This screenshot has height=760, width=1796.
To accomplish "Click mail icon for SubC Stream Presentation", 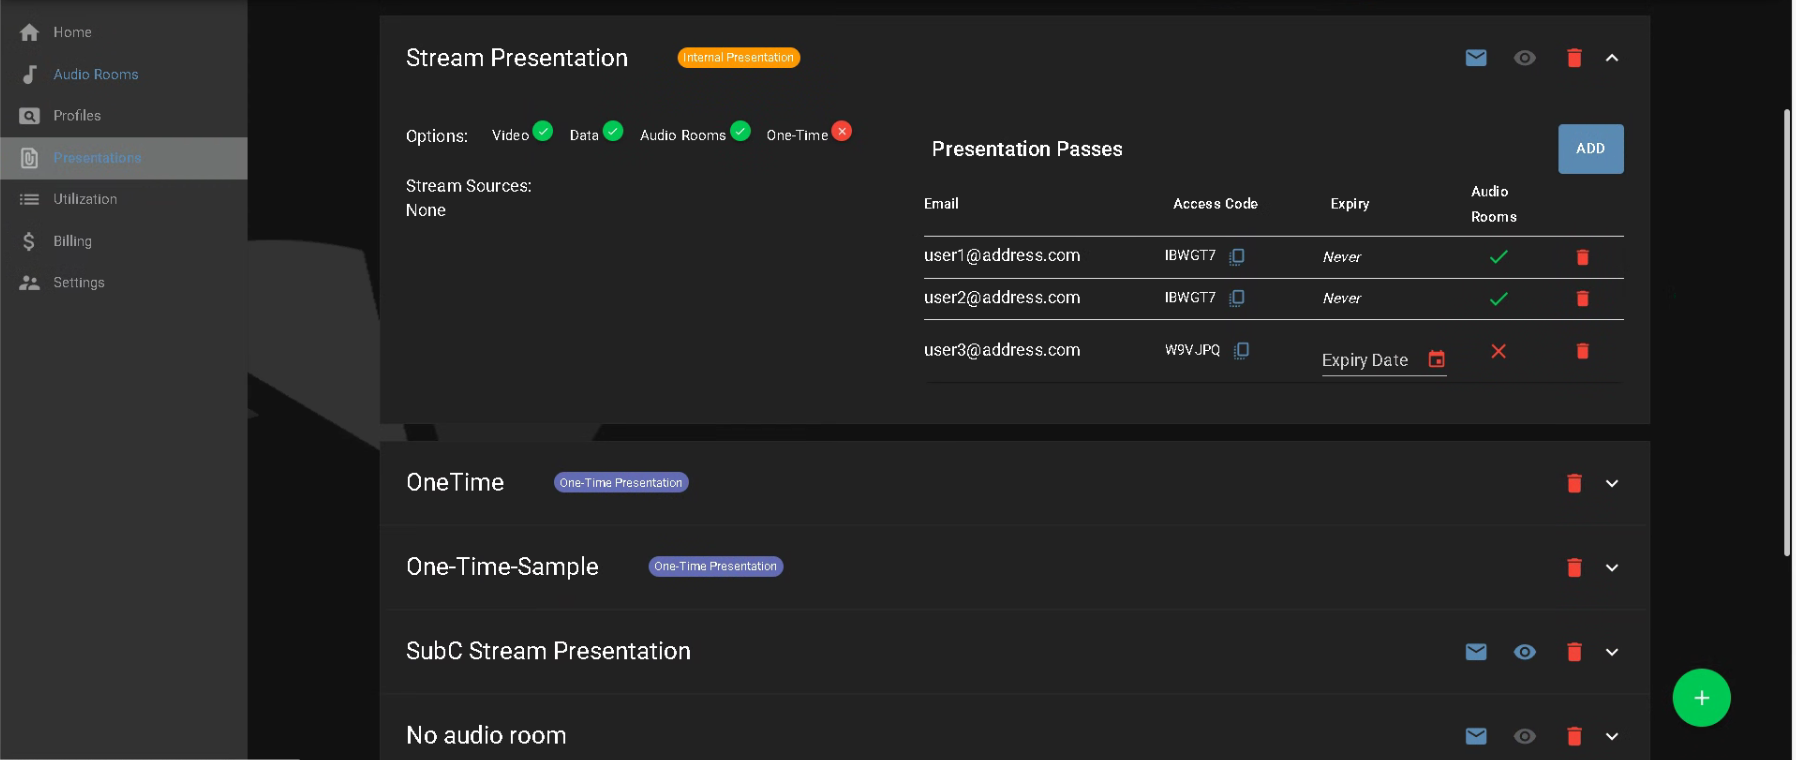I will pyautogui.click(x=1475, y=652).
